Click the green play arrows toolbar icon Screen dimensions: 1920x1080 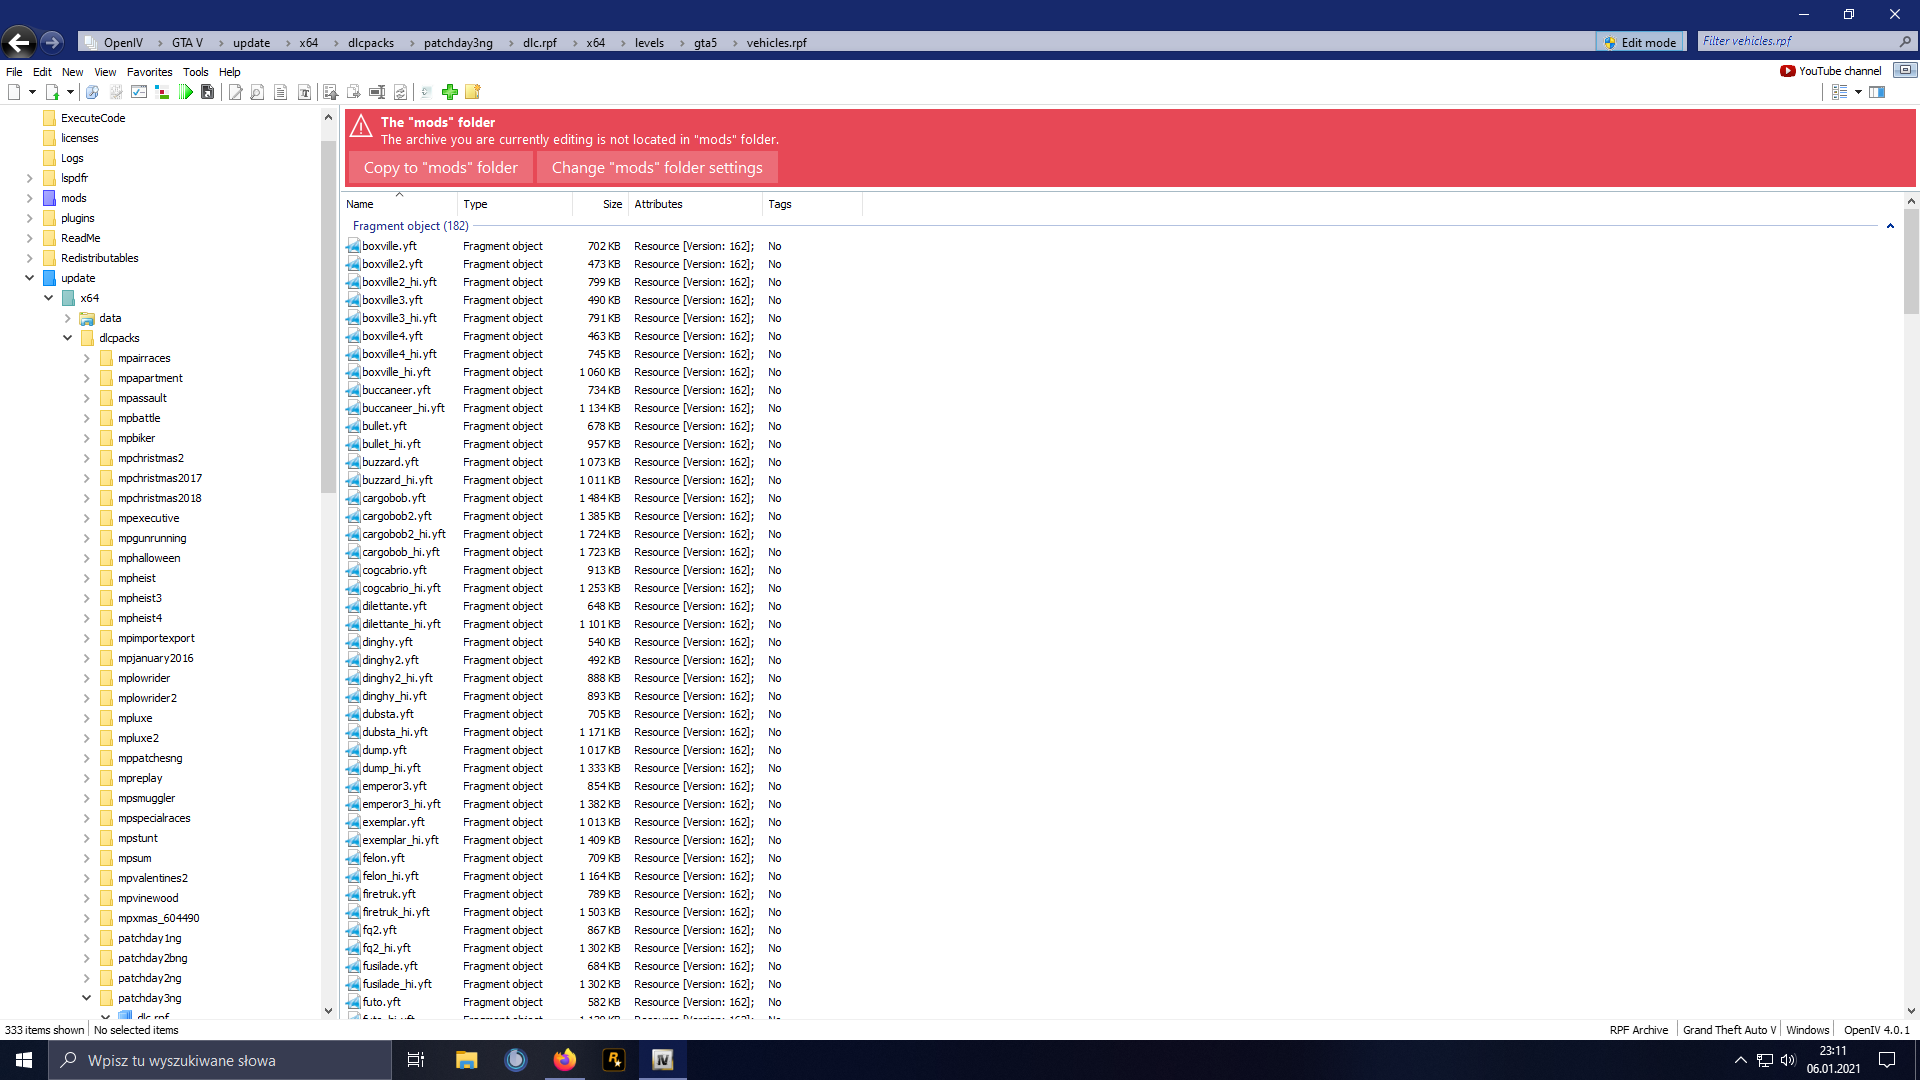[x=186, y=92]
